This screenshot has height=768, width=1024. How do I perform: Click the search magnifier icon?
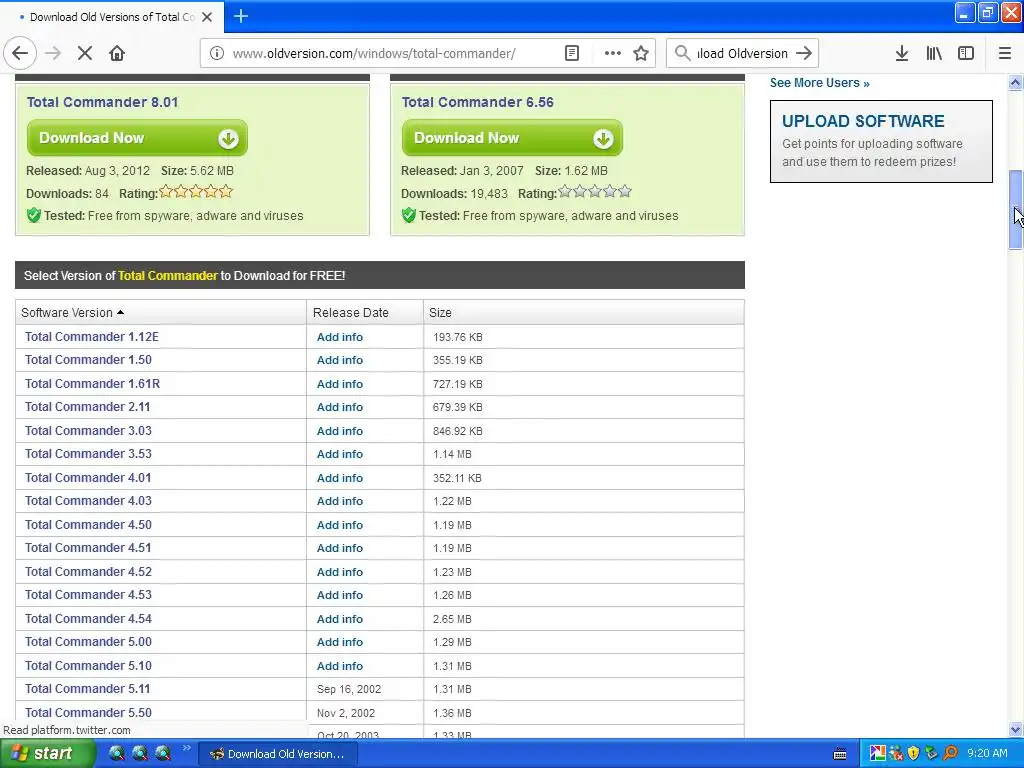pyautogui.click(x=682, y=54)
